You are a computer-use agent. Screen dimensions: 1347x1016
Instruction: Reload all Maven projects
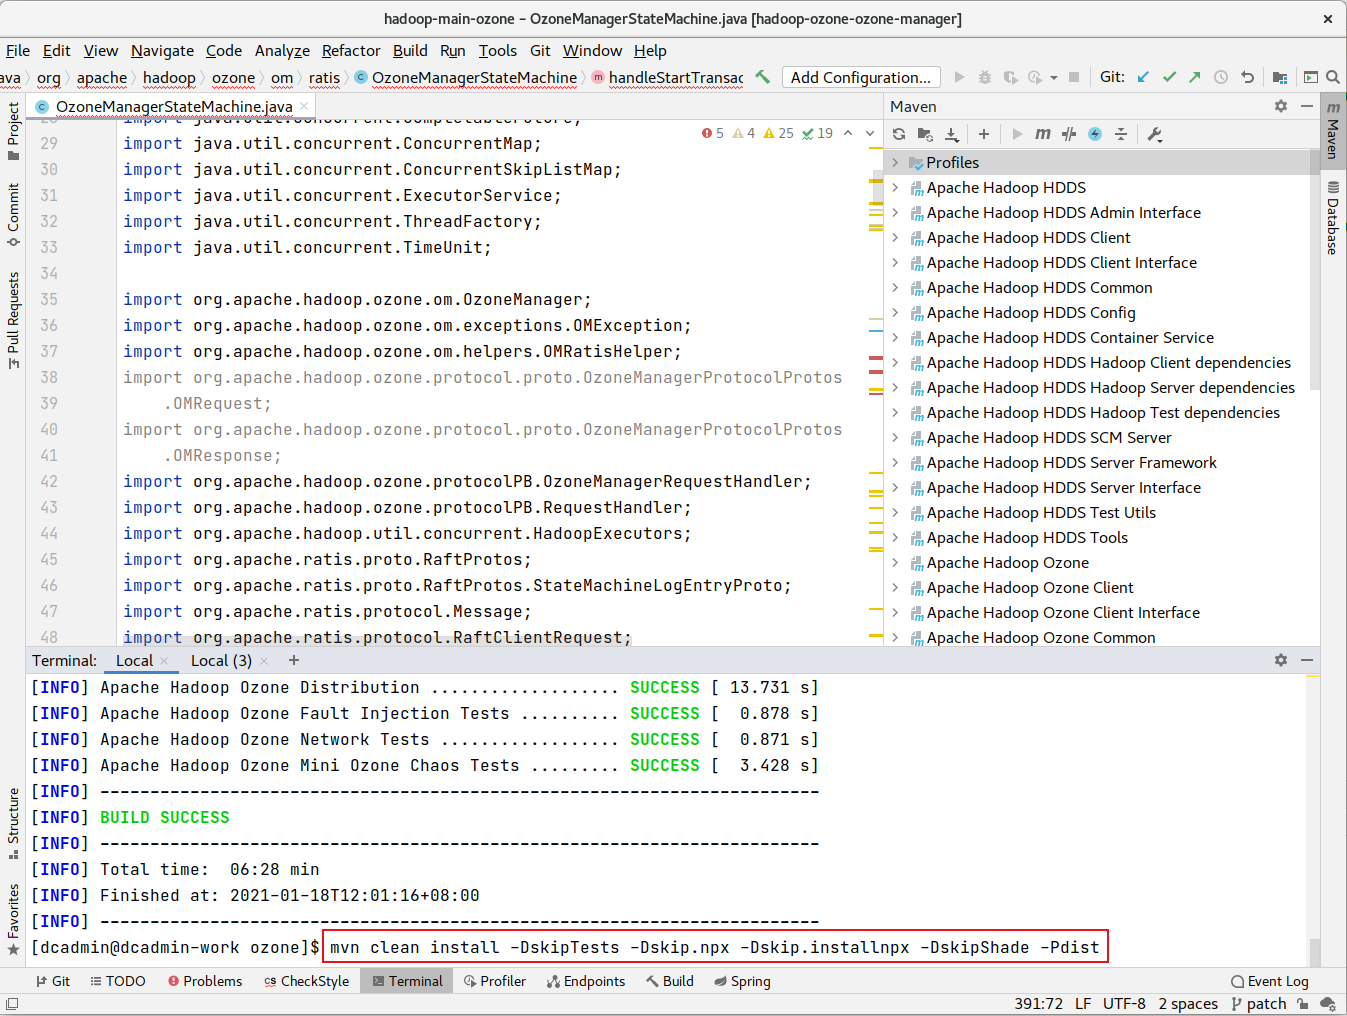click(x=898, y=133)
